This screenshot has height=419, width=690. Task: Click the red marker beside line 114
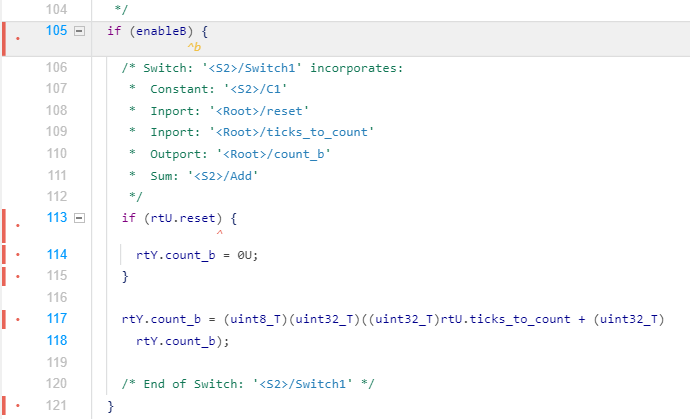point(17,255)
